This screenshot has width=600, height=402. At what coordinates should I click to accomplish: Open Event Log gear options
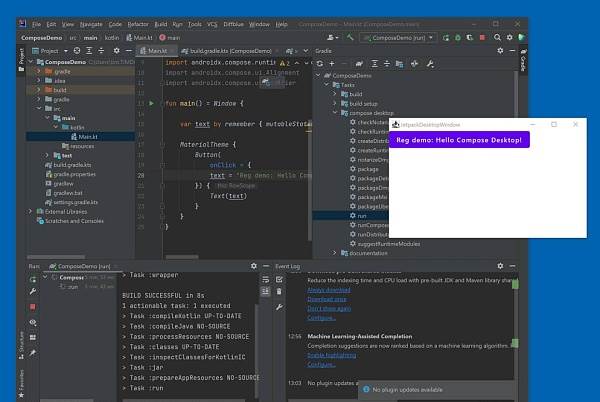pos(500,266)
